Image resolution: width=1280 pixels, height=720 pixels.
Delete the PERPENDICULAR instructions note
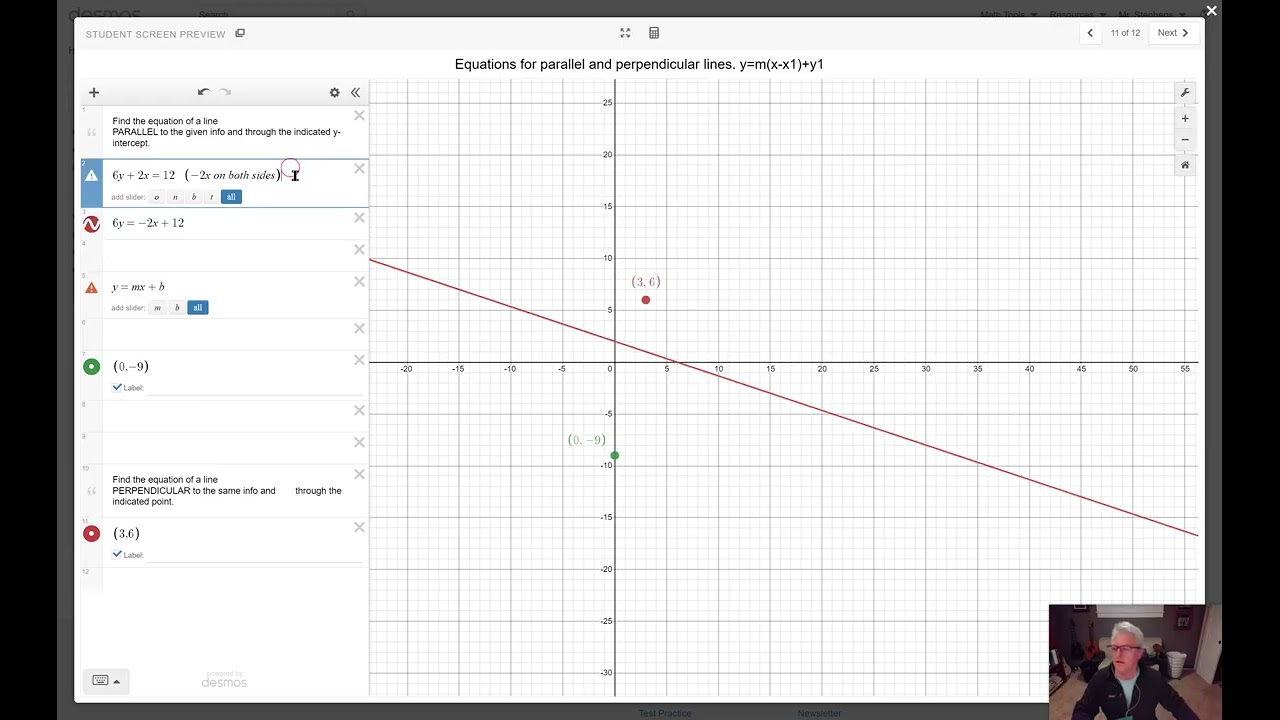pyautogui.click(x=359, y=474)
